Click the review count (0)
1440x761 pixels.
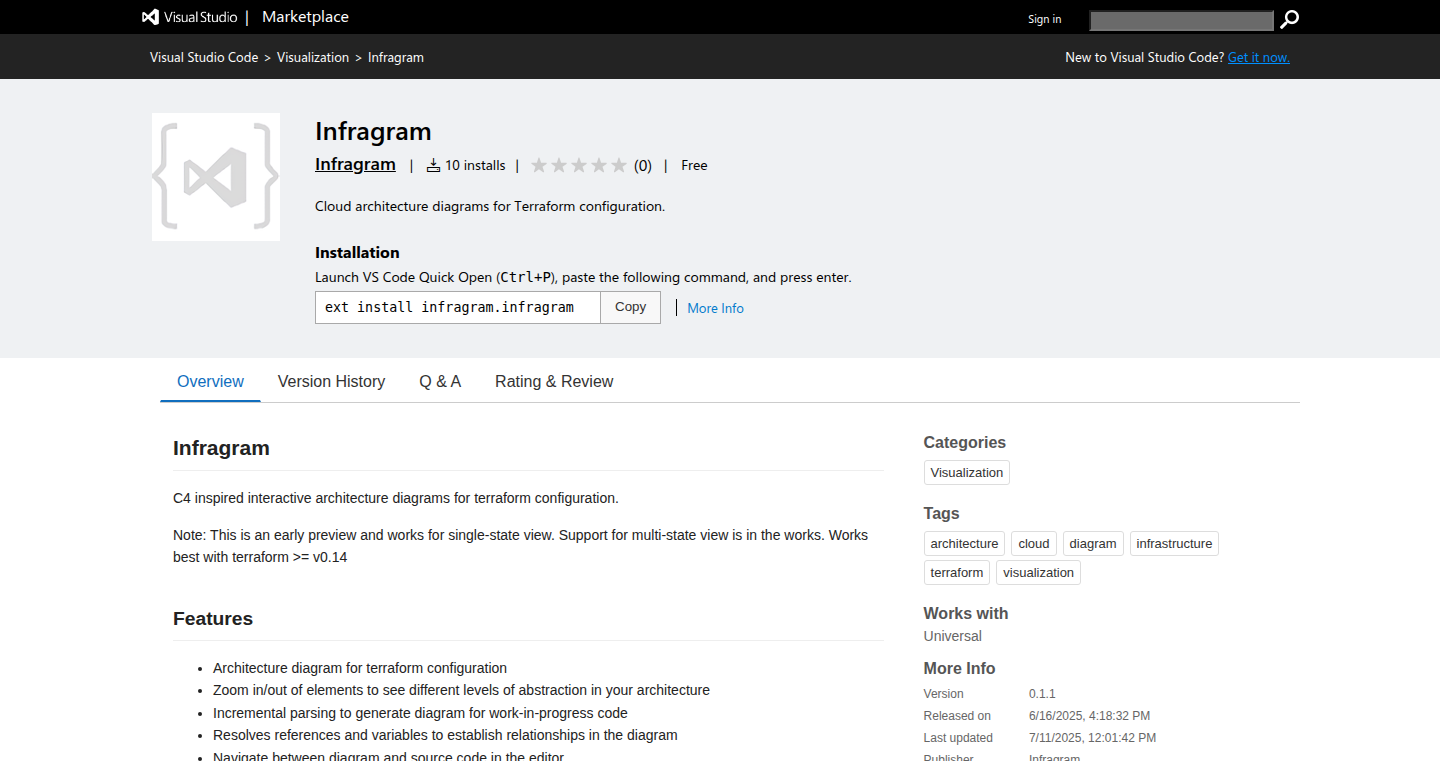coord(643,166)
